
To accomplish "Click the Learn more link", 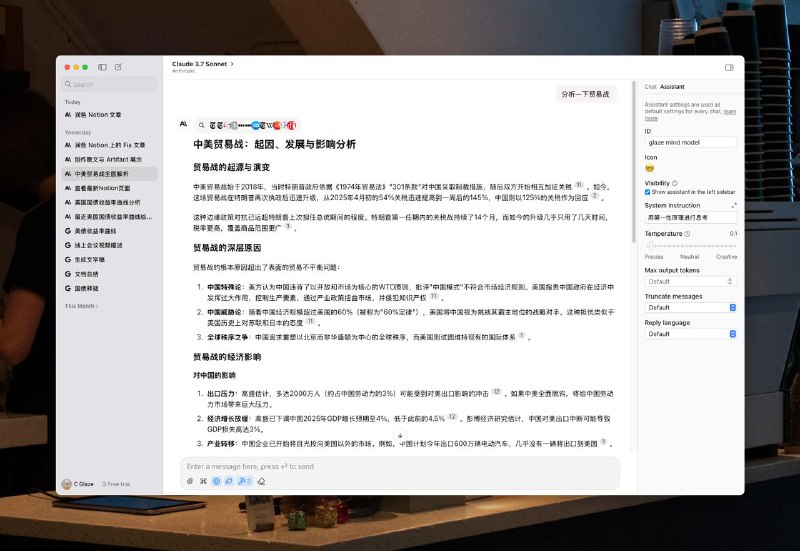I will point(730,112).
